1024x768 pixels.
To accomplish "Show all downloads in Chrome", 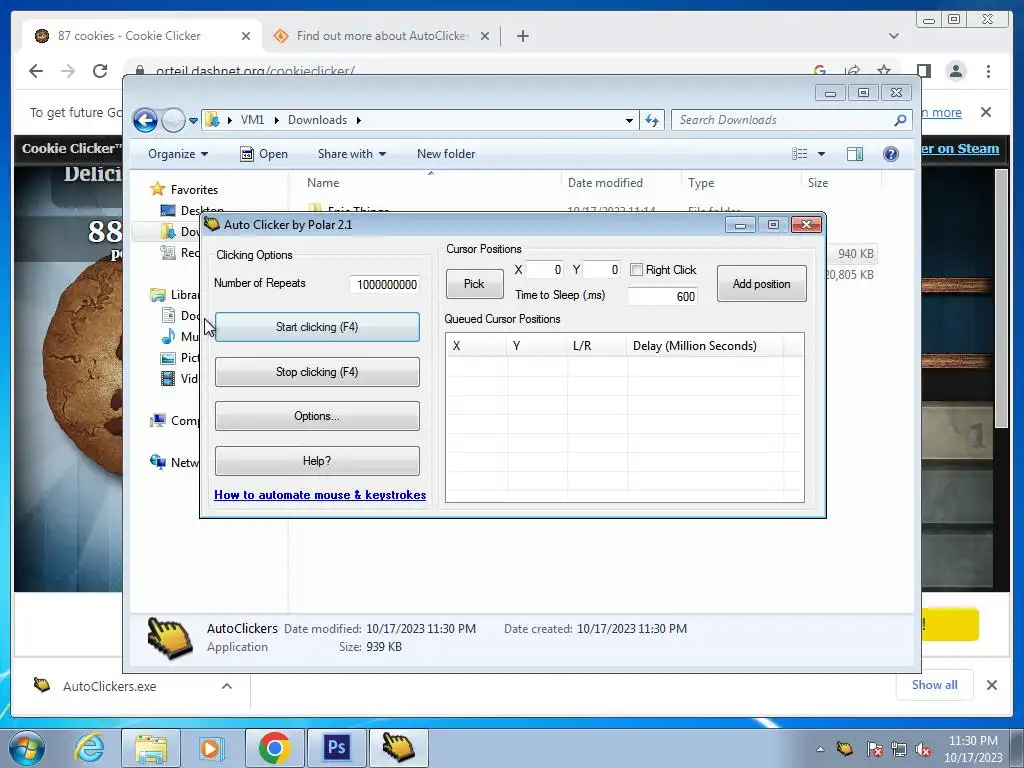I will coord(935,684).
